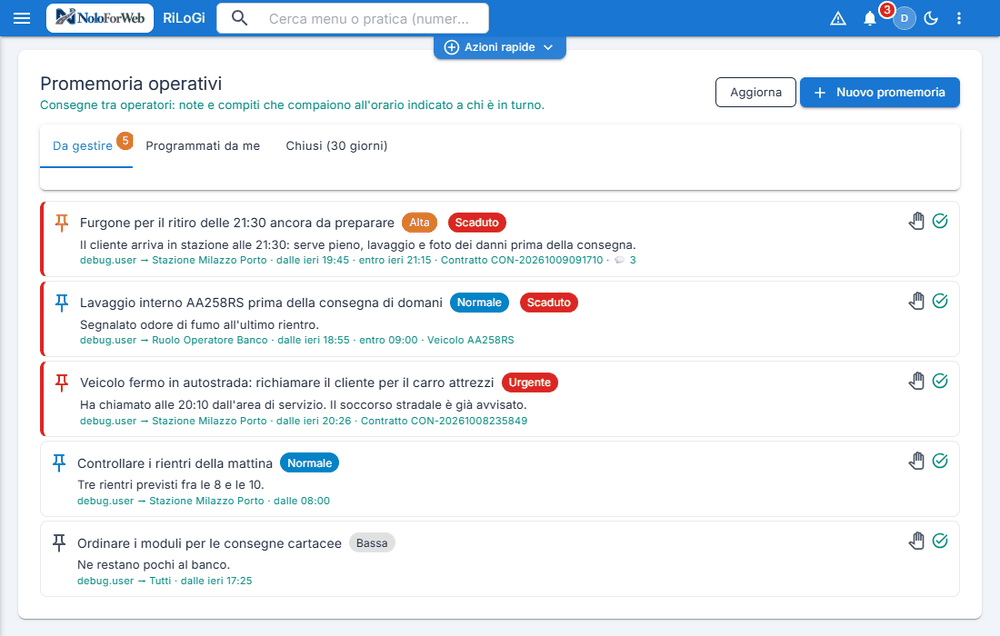Click the Alta priority badge
The width and height of the screenshot is (1000, 636).
coord(419,223)
